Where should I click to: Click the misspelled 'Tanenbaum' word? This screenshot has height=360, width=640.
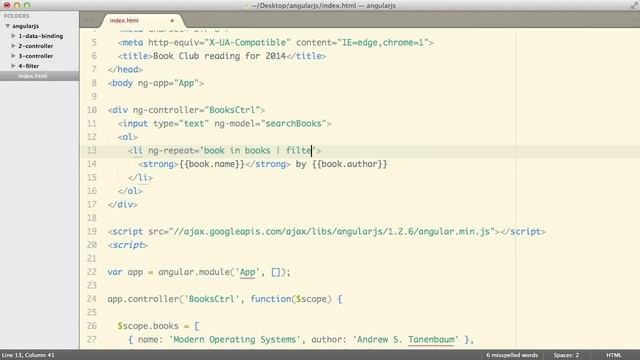coord(431,340)
